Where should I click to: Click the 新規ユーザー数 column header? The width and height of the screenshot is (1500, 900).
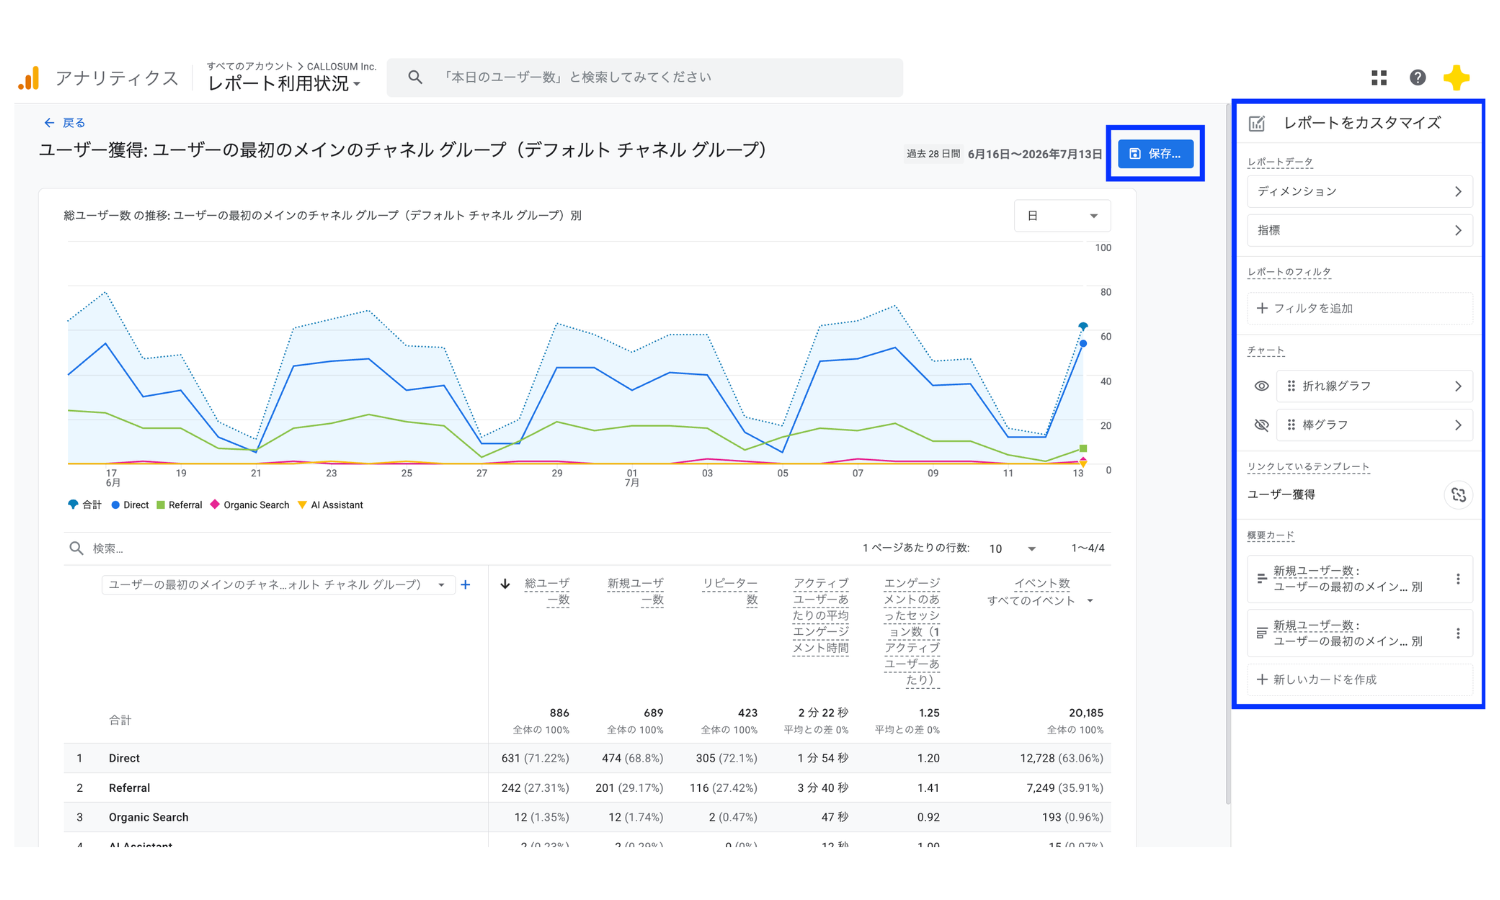[636, 591]
